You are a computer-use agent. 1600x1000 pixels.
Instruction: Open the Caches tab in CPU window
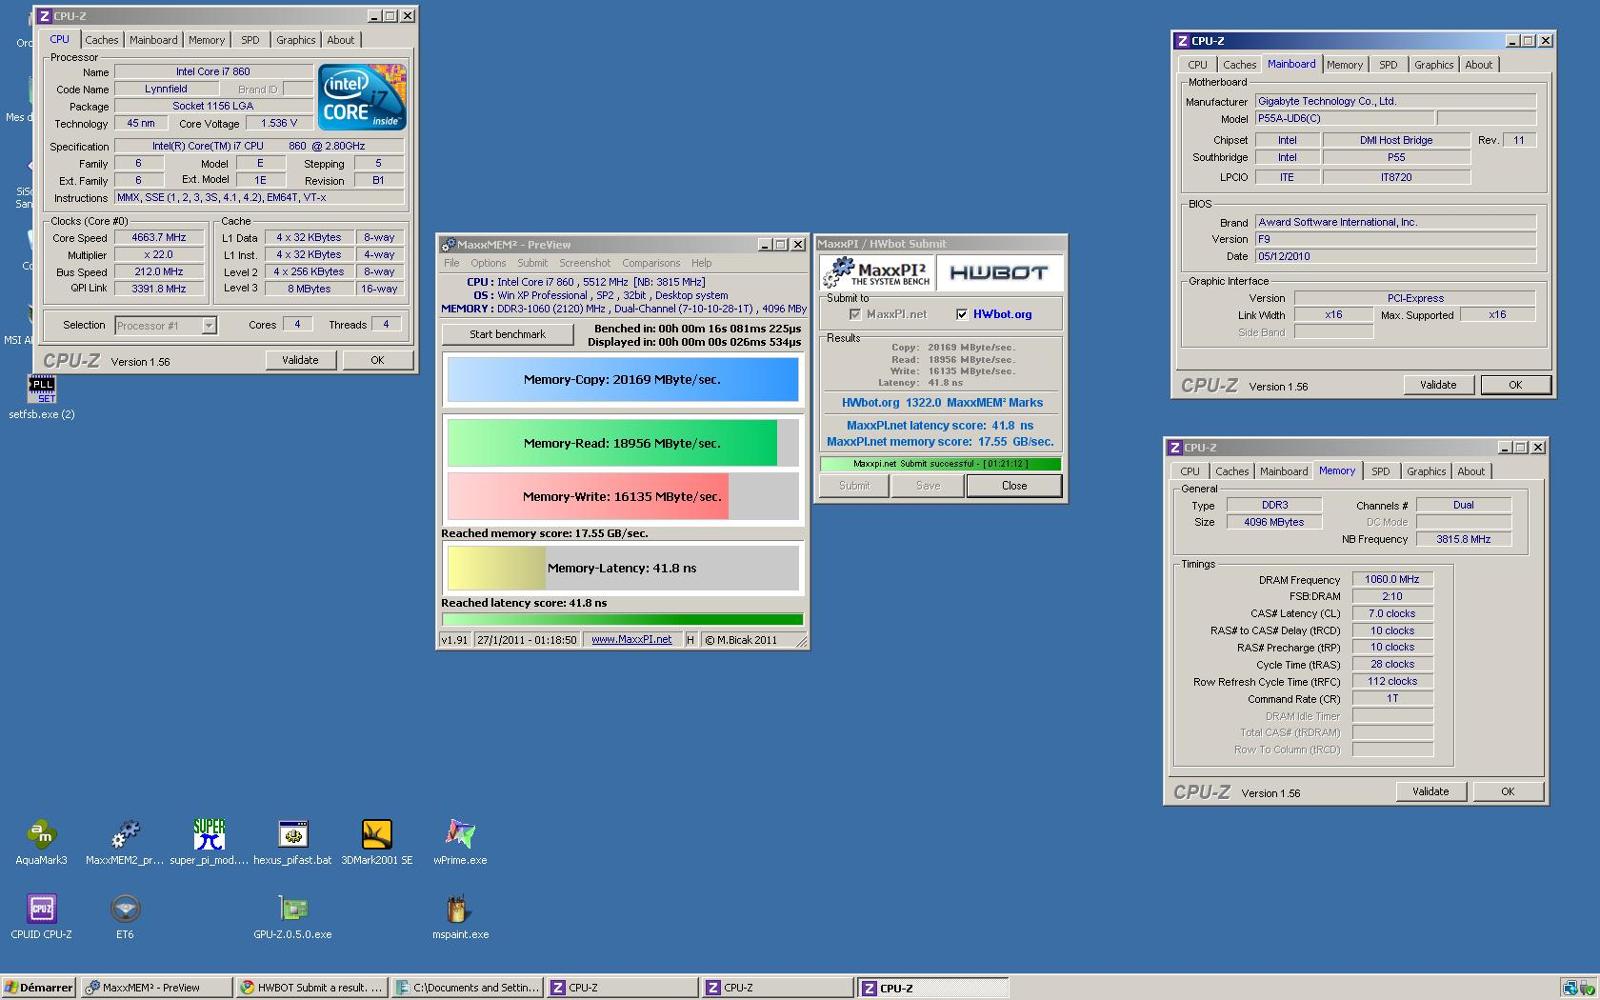101,40
